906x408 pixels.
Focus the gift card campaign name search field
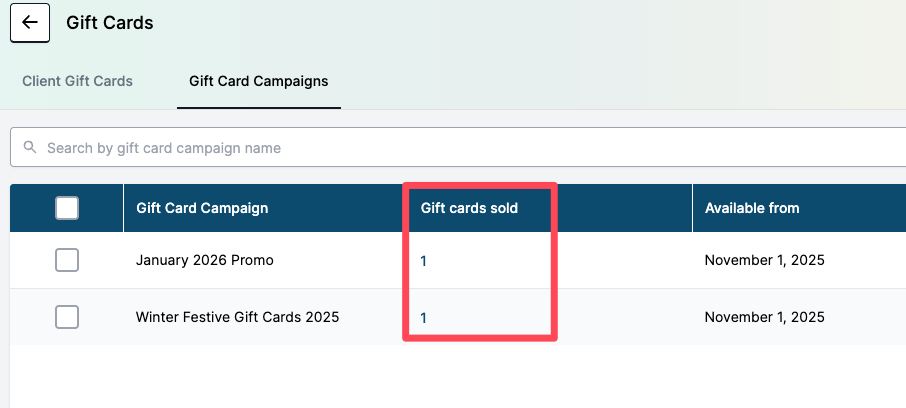[400, 148]
